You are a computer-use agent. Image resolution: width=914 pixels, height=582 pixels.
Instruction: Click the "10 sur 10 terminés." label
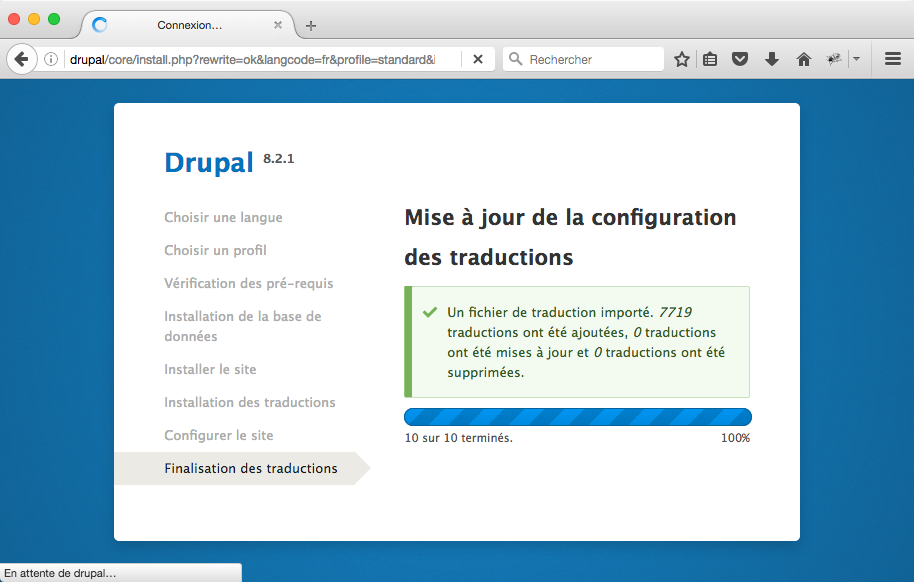[x=459, y=438]
